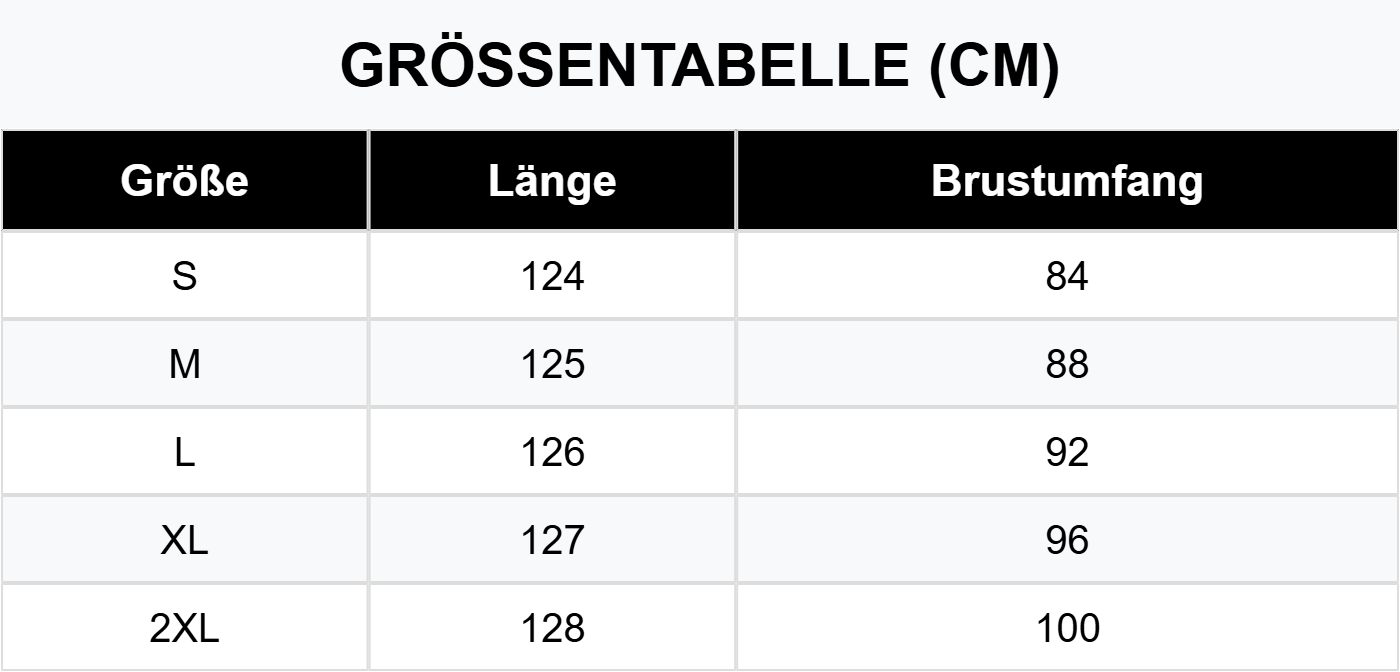
Task: Click the size M cell
Action: 185,364
